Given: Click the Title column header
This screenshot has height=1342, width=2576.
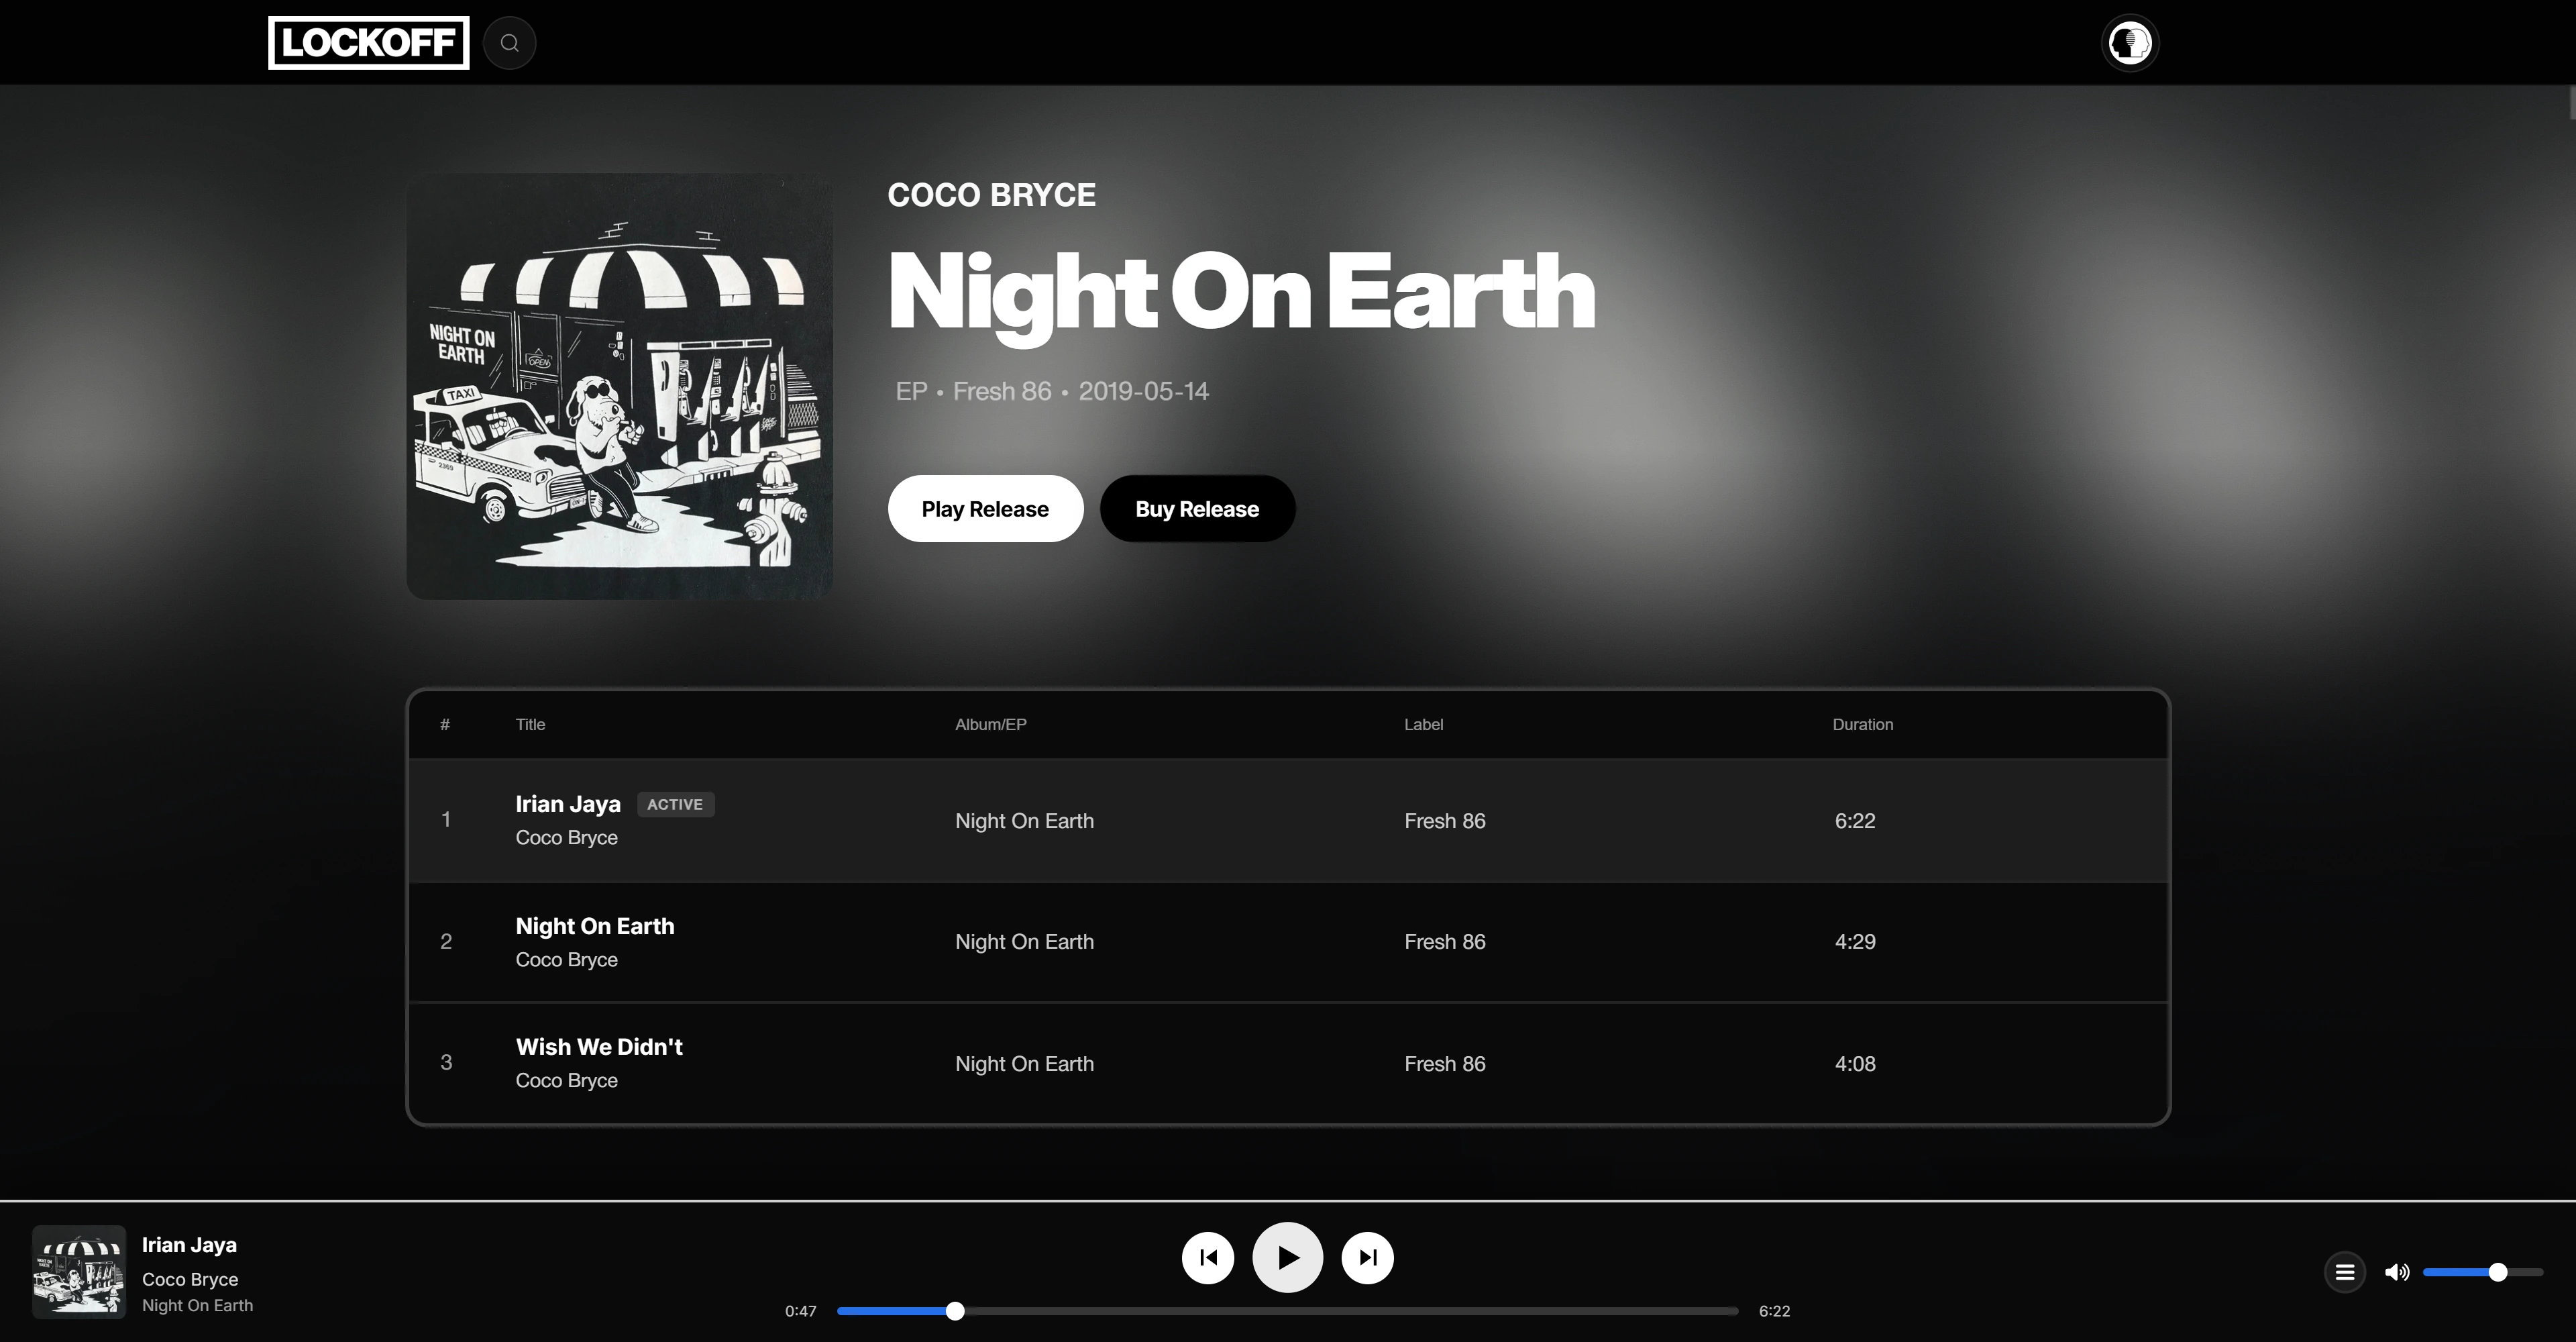Looking at the screenshot, I should coord(530,724).
